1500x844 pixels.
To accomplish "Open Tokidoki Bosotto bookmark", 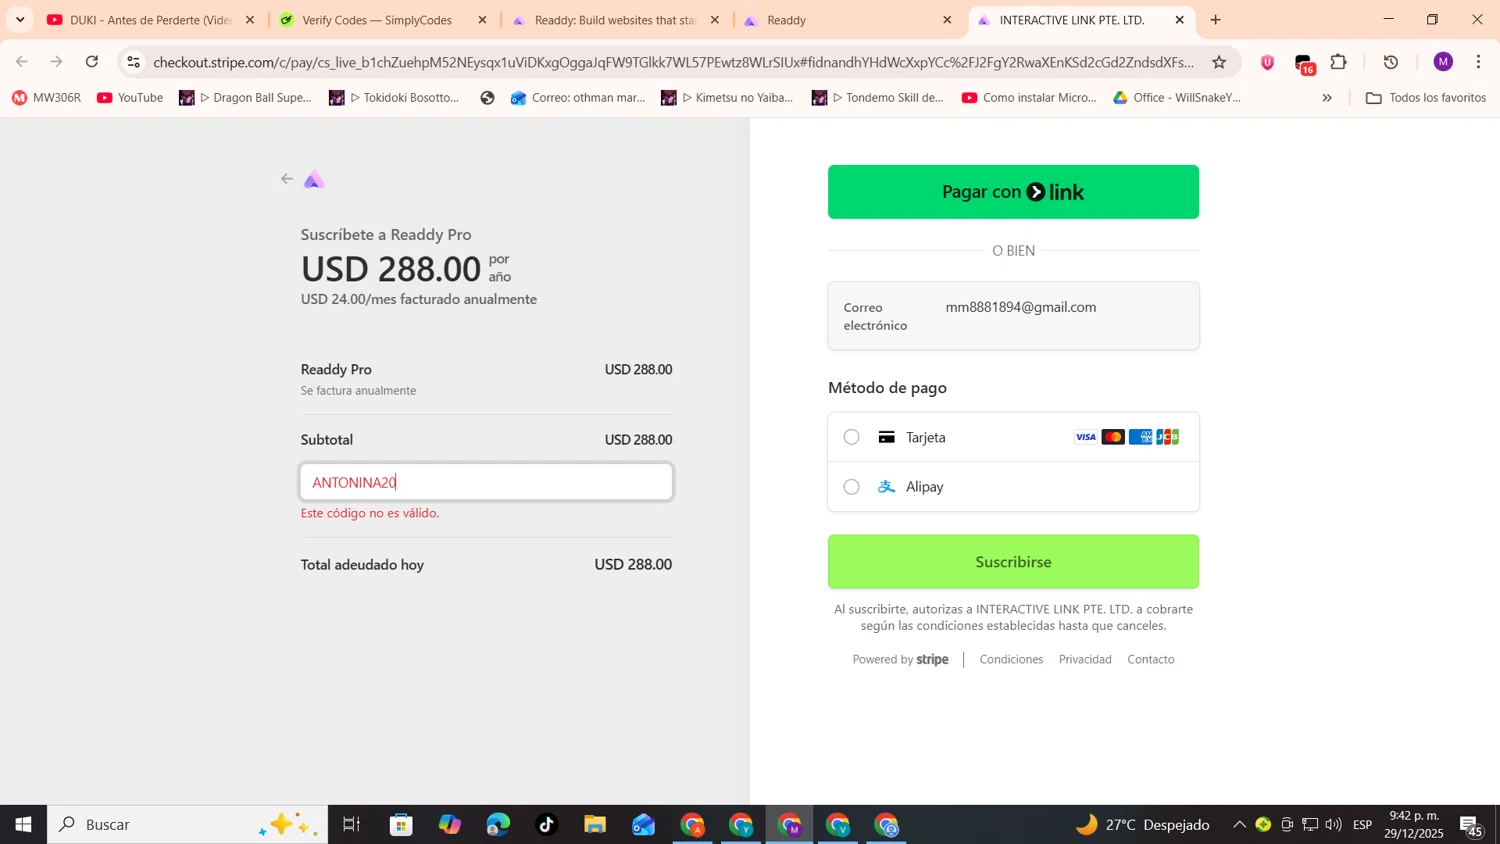I will 395,98.
